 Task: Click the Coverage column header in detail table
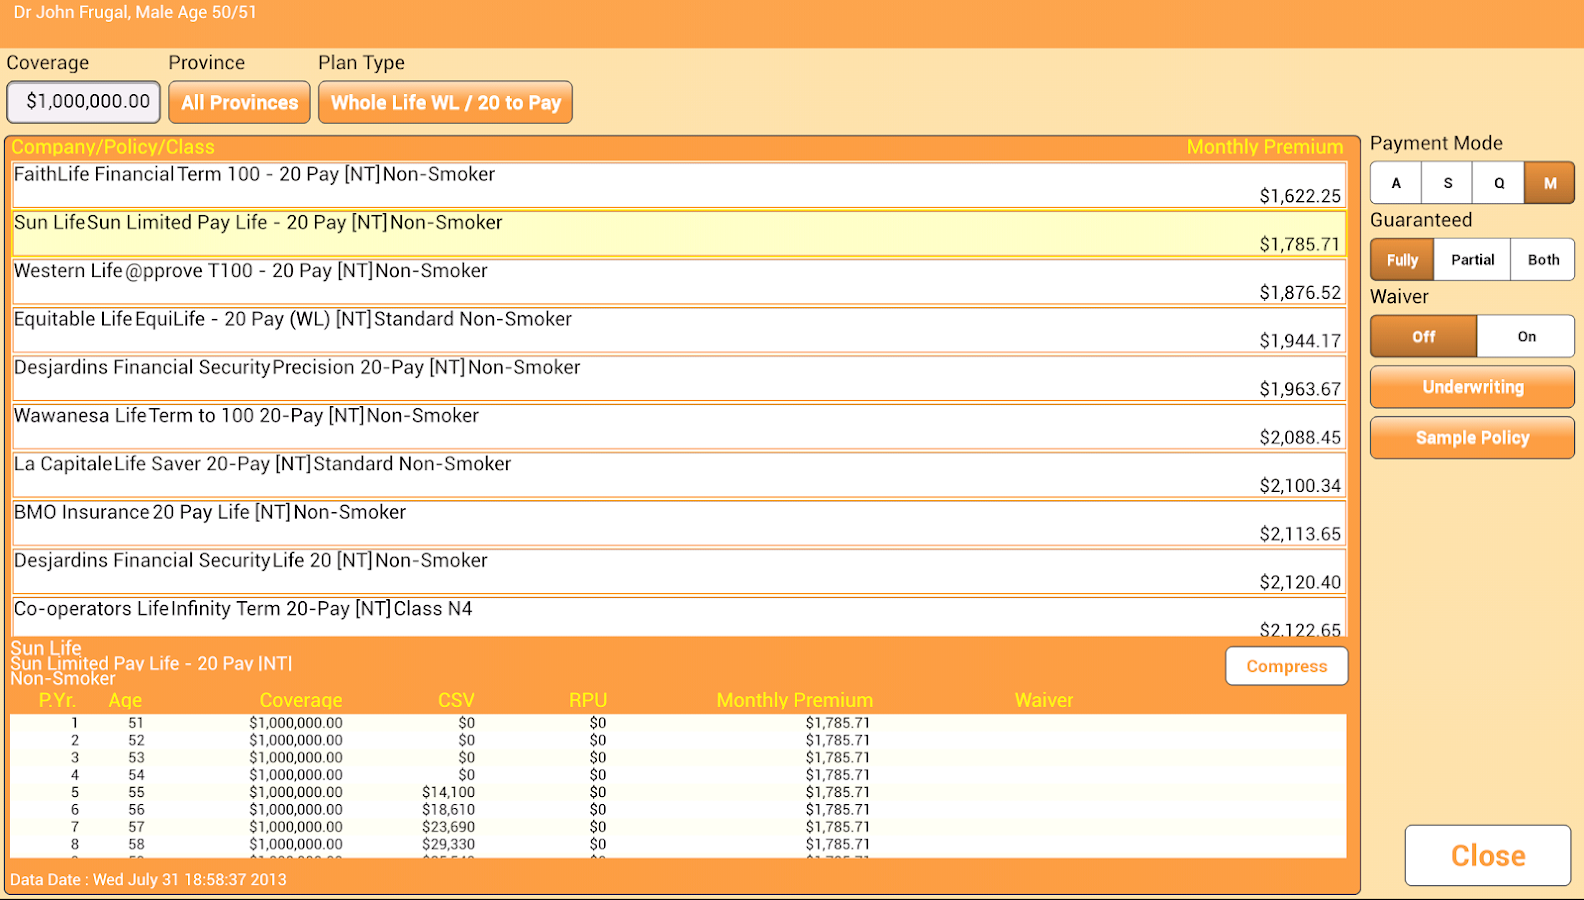click(x=301, y=700)
